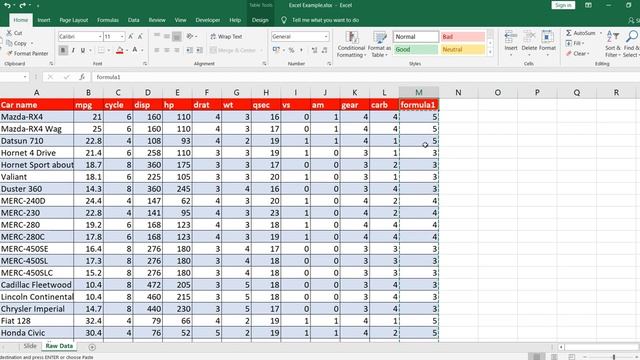Open the Insert ribbon tab
Screen dimensions: 640x360
[44, 20]
